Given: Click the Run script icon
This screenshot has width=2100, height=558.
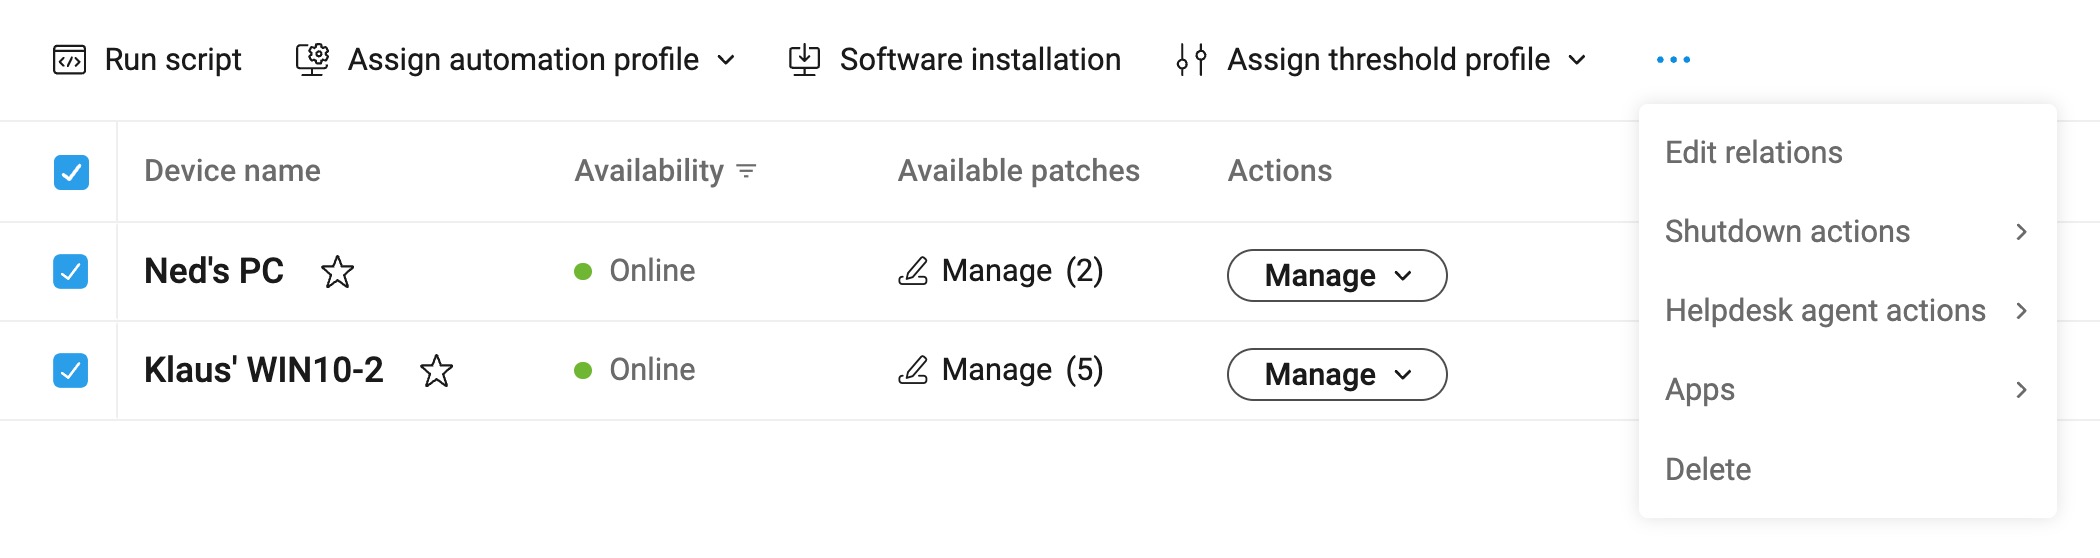Looking at the screenshot, I should coord(69,60).
